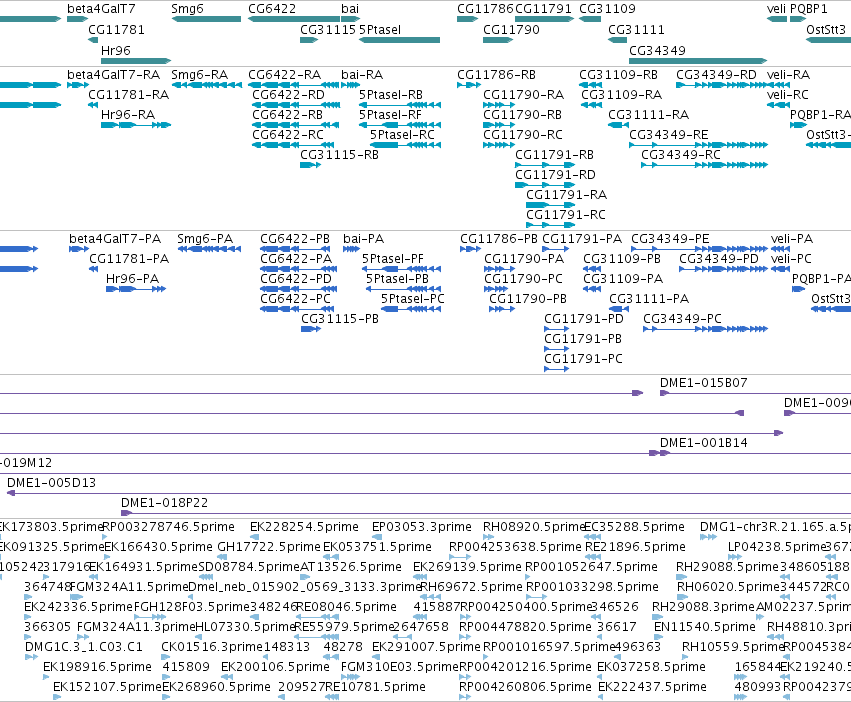The width and height of the screenshot is (851, 702).
Task: Click the CG31111-PA protein label
Action: coord(649,299)
